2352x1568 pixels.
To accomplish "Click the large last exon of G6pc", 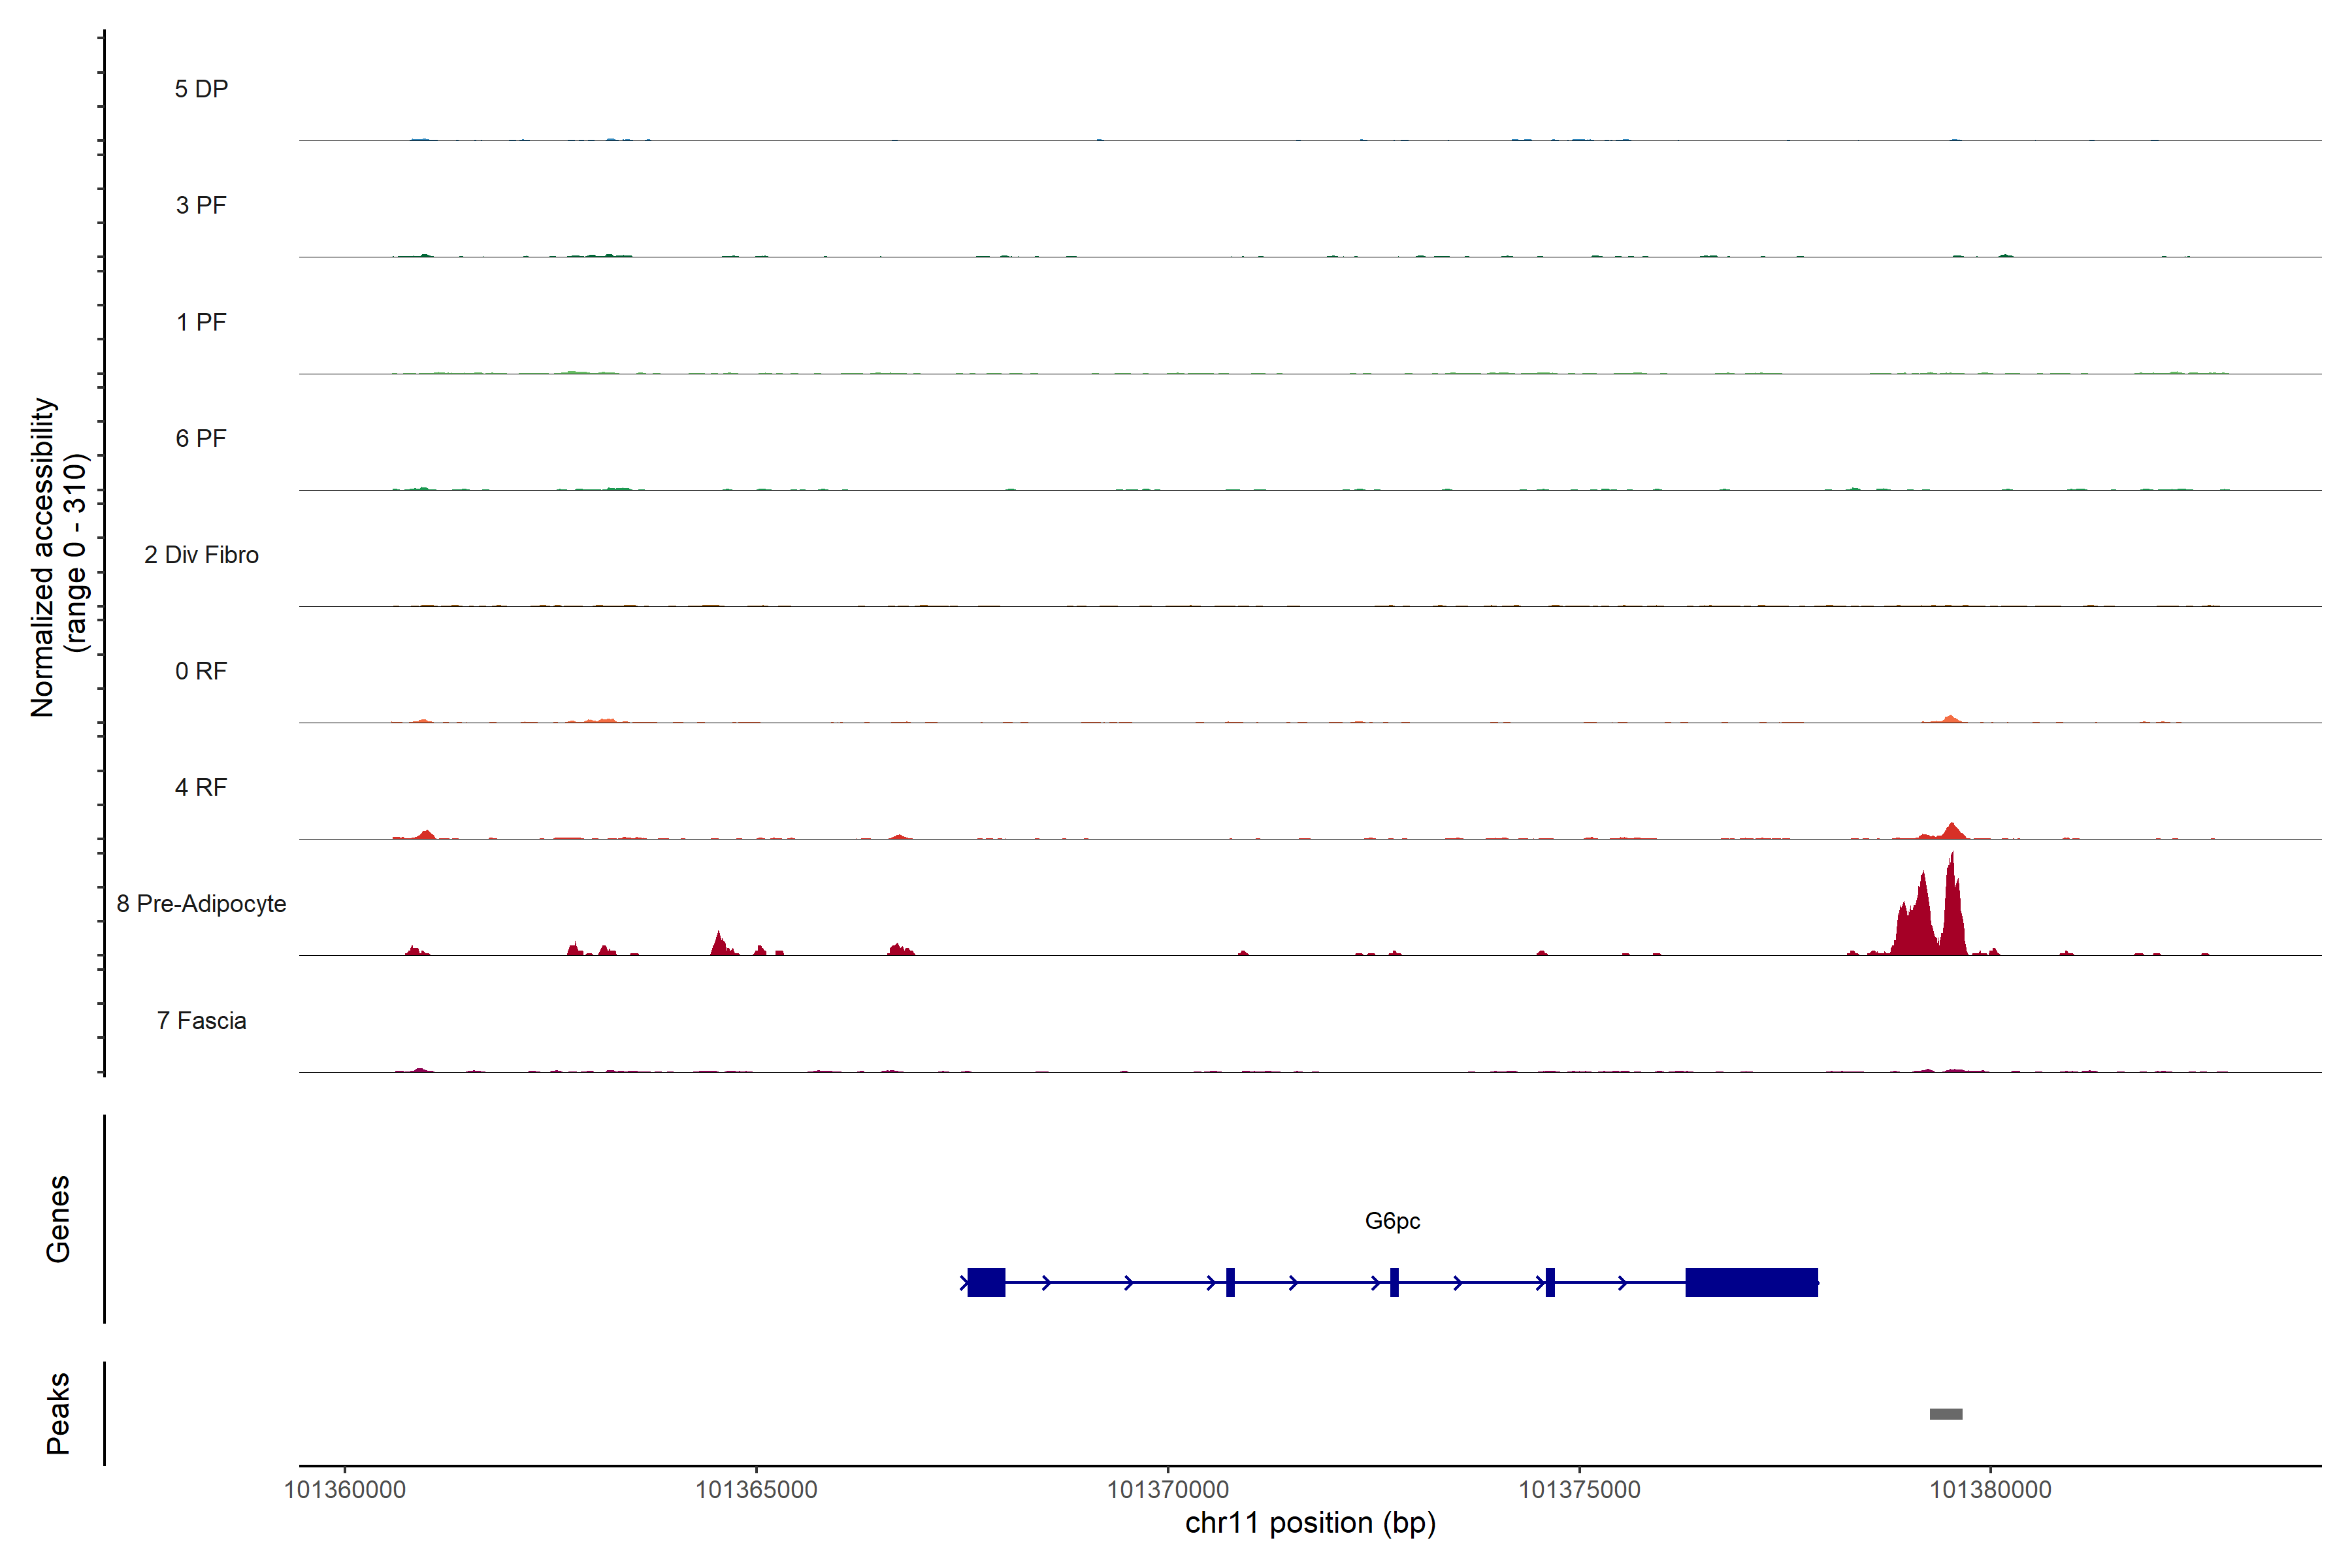I will tap(1751, 1282).
